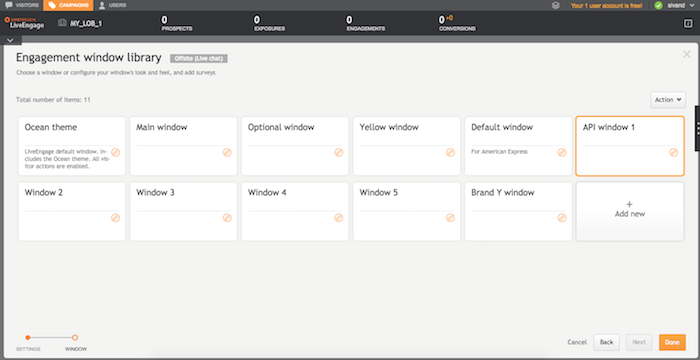The width and height of the screenshot is (700, 360).
Task: Click the edit icon on Main window card
Action: [x=227, y=152]
